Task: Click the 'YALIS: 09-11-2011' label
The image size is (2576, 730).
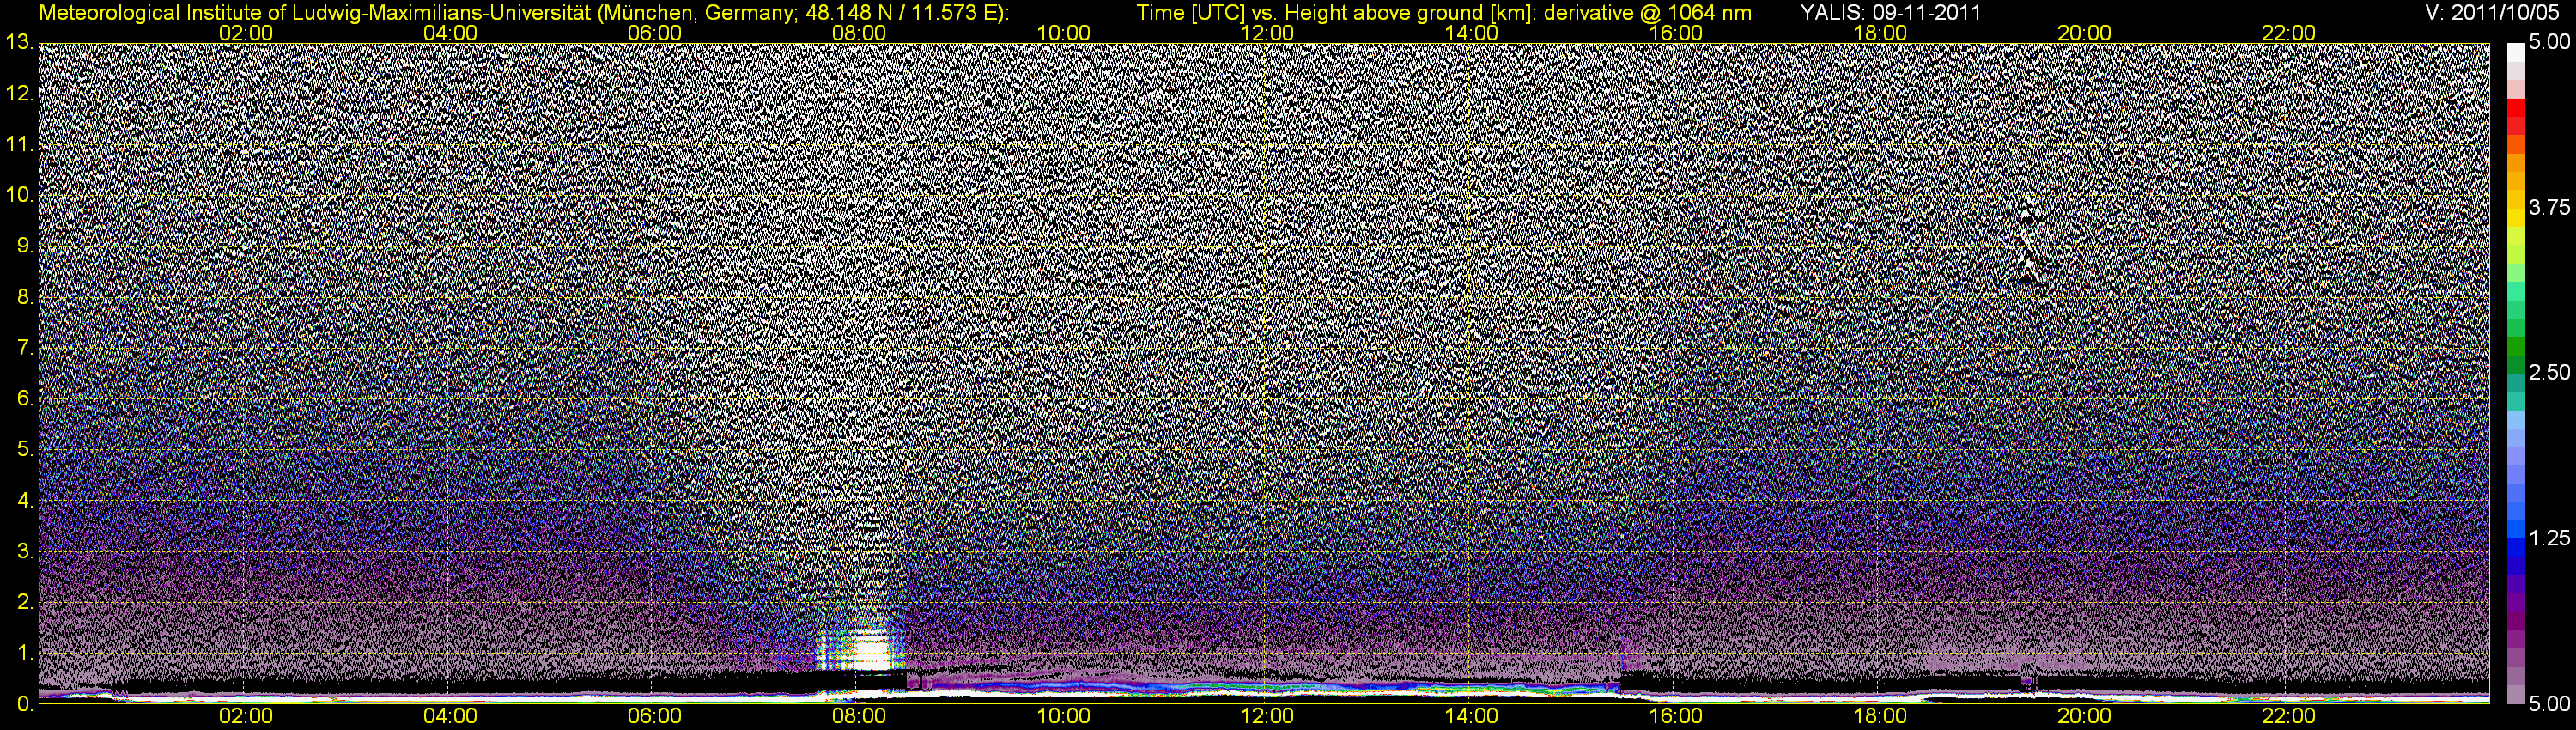Action: (1890, 13)
